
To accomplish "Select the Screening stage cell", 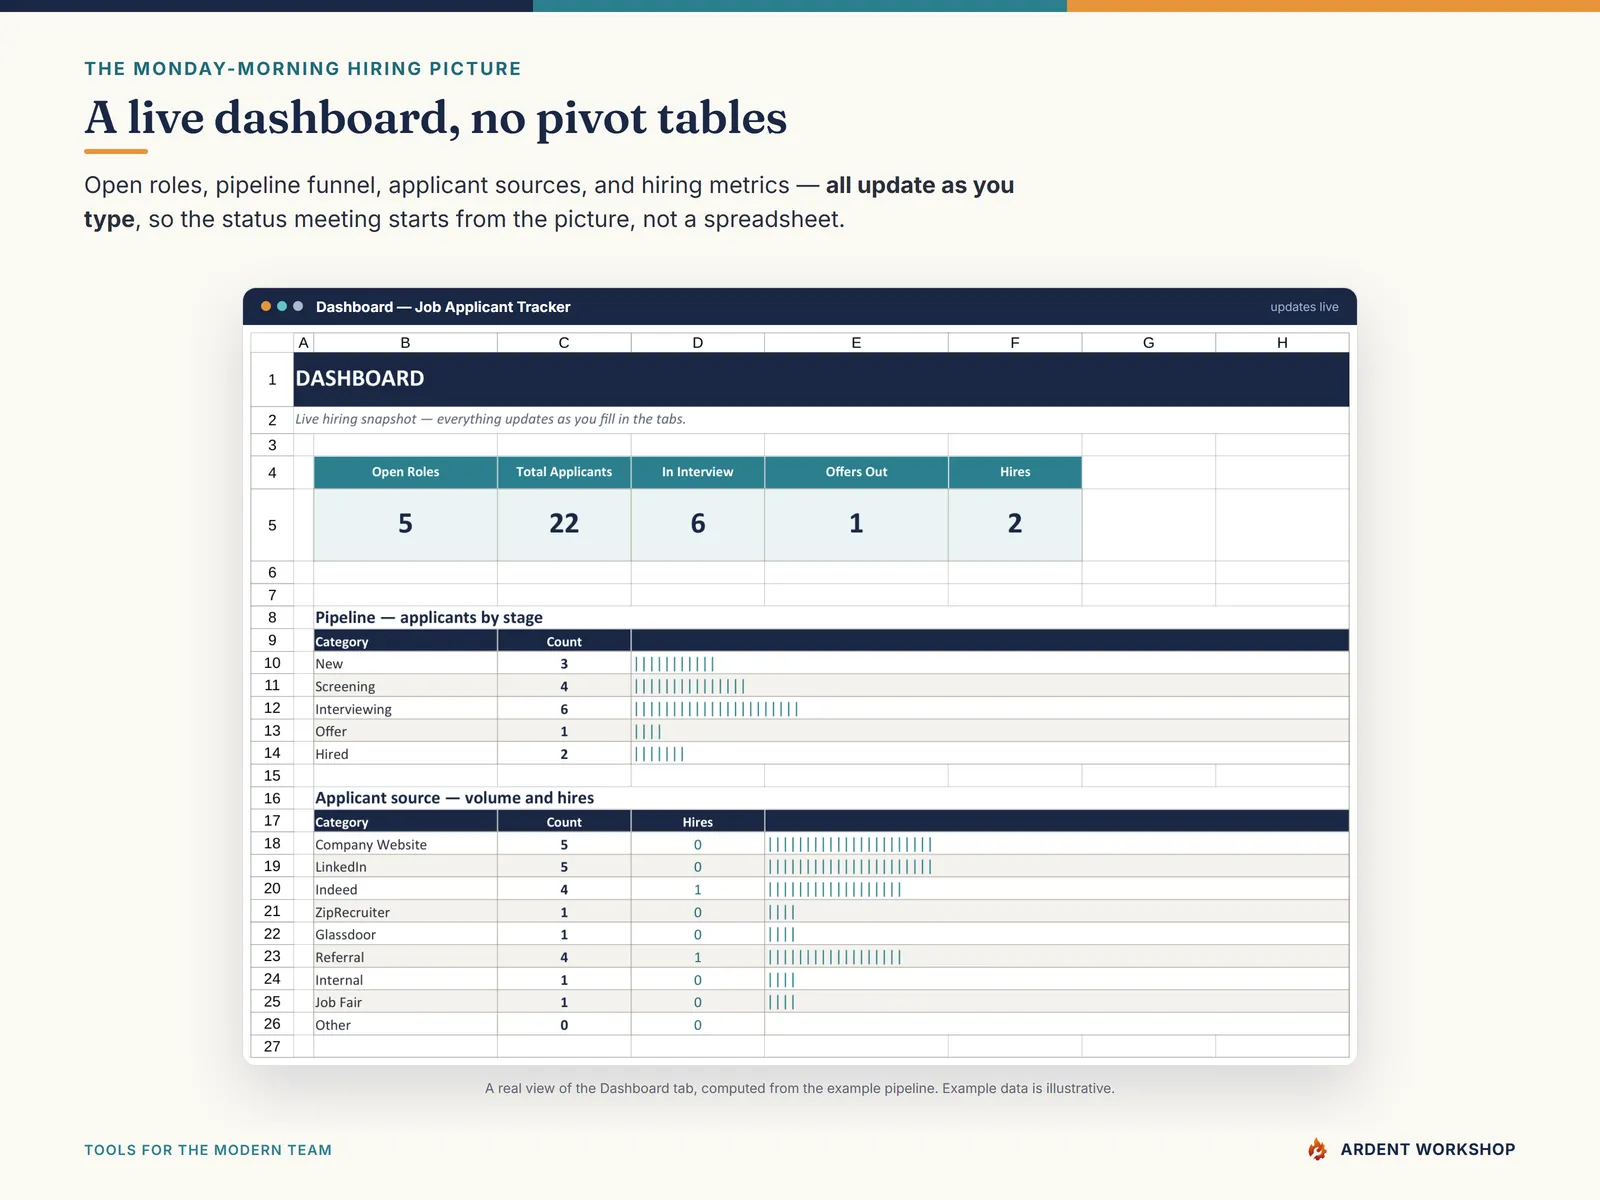I will click(x=405, y=686).
